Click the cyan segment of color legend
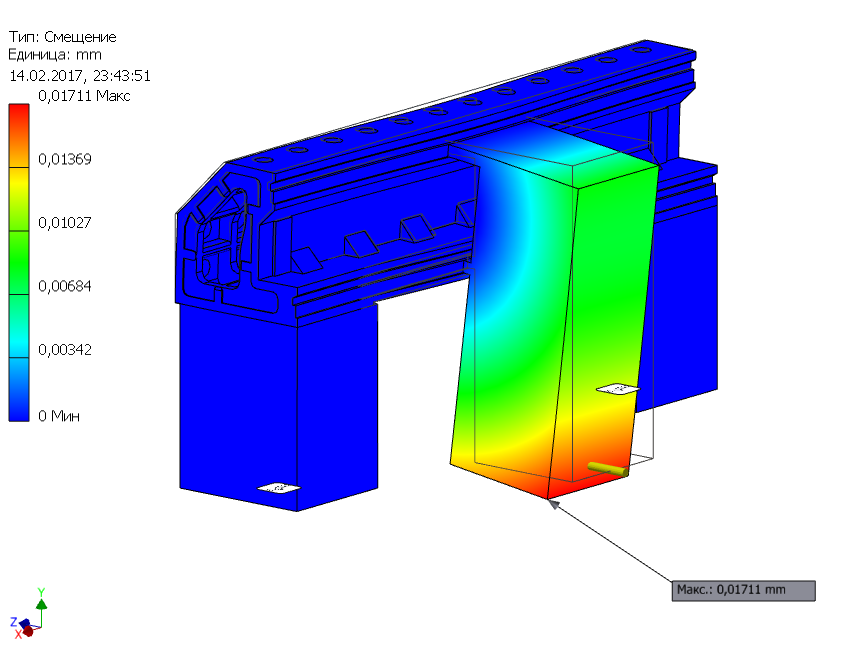The width and height of the screenshot is (857, 650). (x=19, y=326)
